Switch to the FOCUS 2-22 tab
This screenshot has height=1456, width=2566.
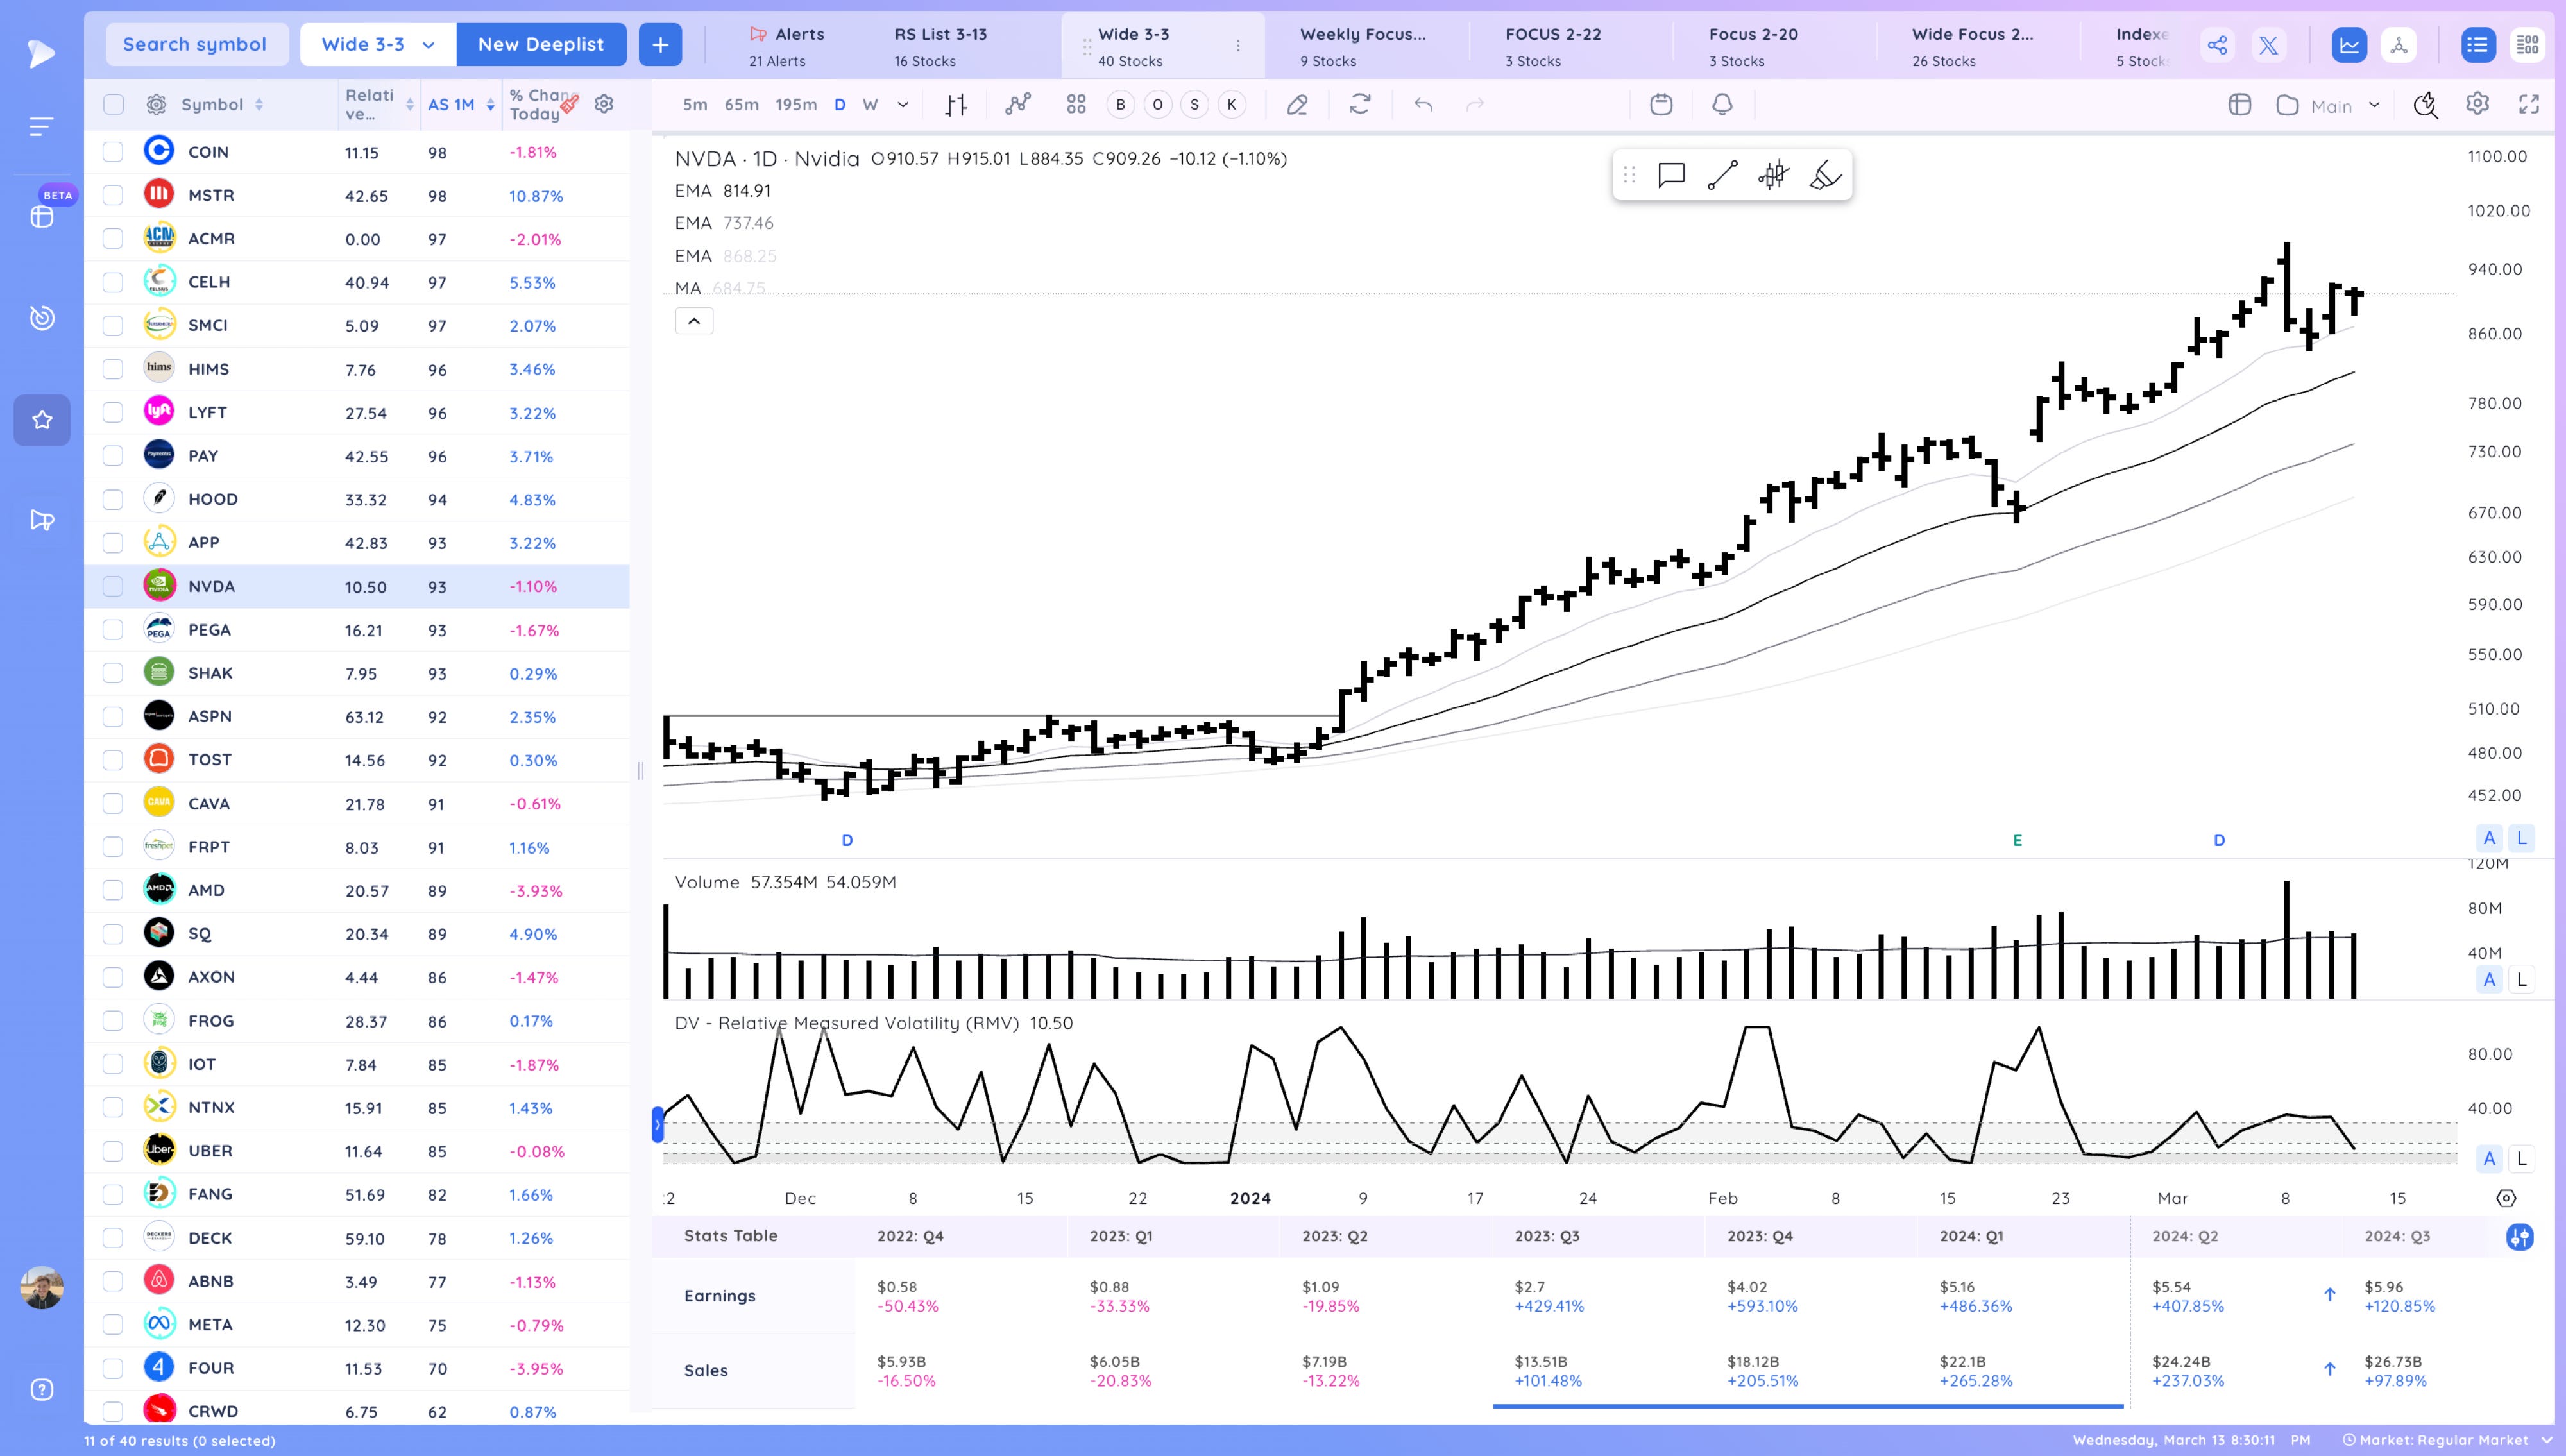click(x=1553, y=46)
